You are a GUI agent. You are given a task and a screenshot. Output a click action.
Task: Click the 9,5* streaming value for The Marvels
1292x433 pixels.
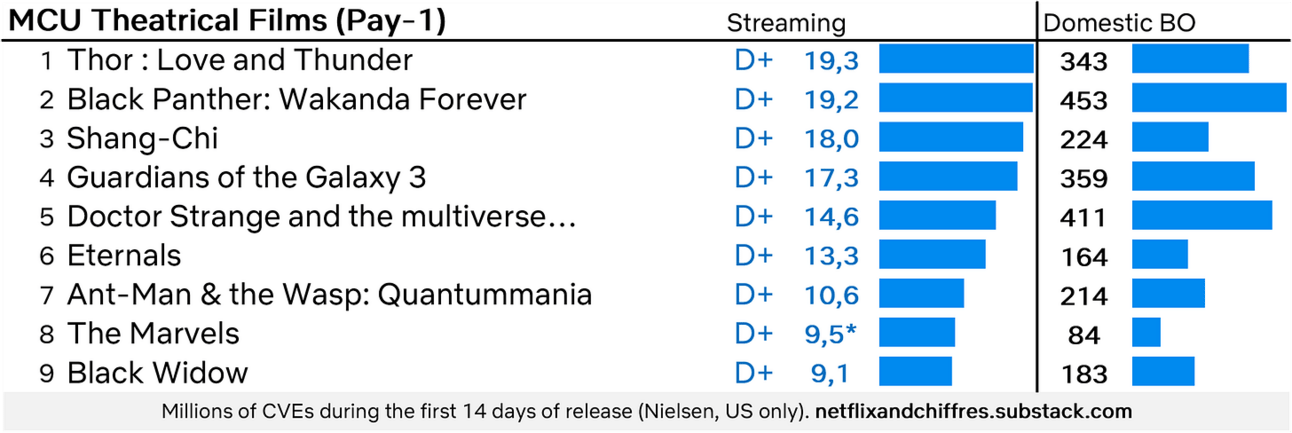pyautogui.click(x=832, y=334)
